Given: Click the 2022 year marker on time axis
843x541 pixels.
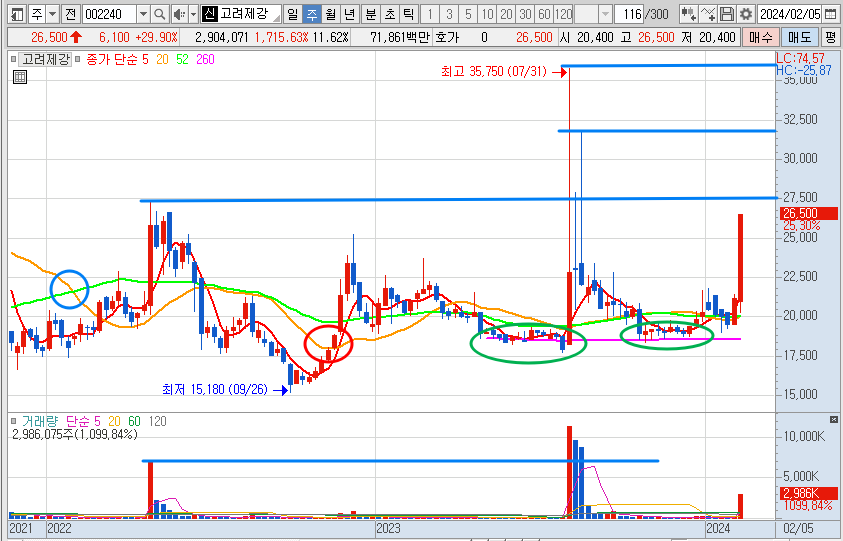Looking at the screenshot, I should coord(59,528).
